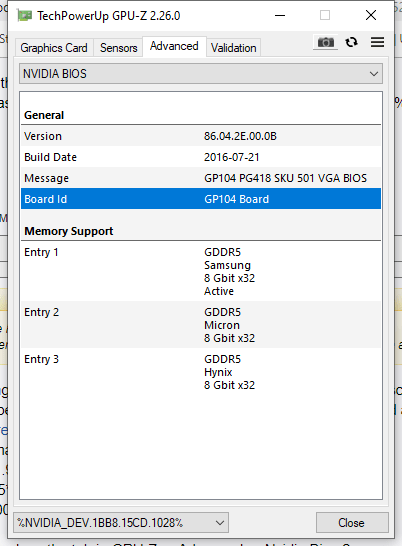402x546 pixels.
Task: Select the Advanced tab
Action: click(174, 46)
